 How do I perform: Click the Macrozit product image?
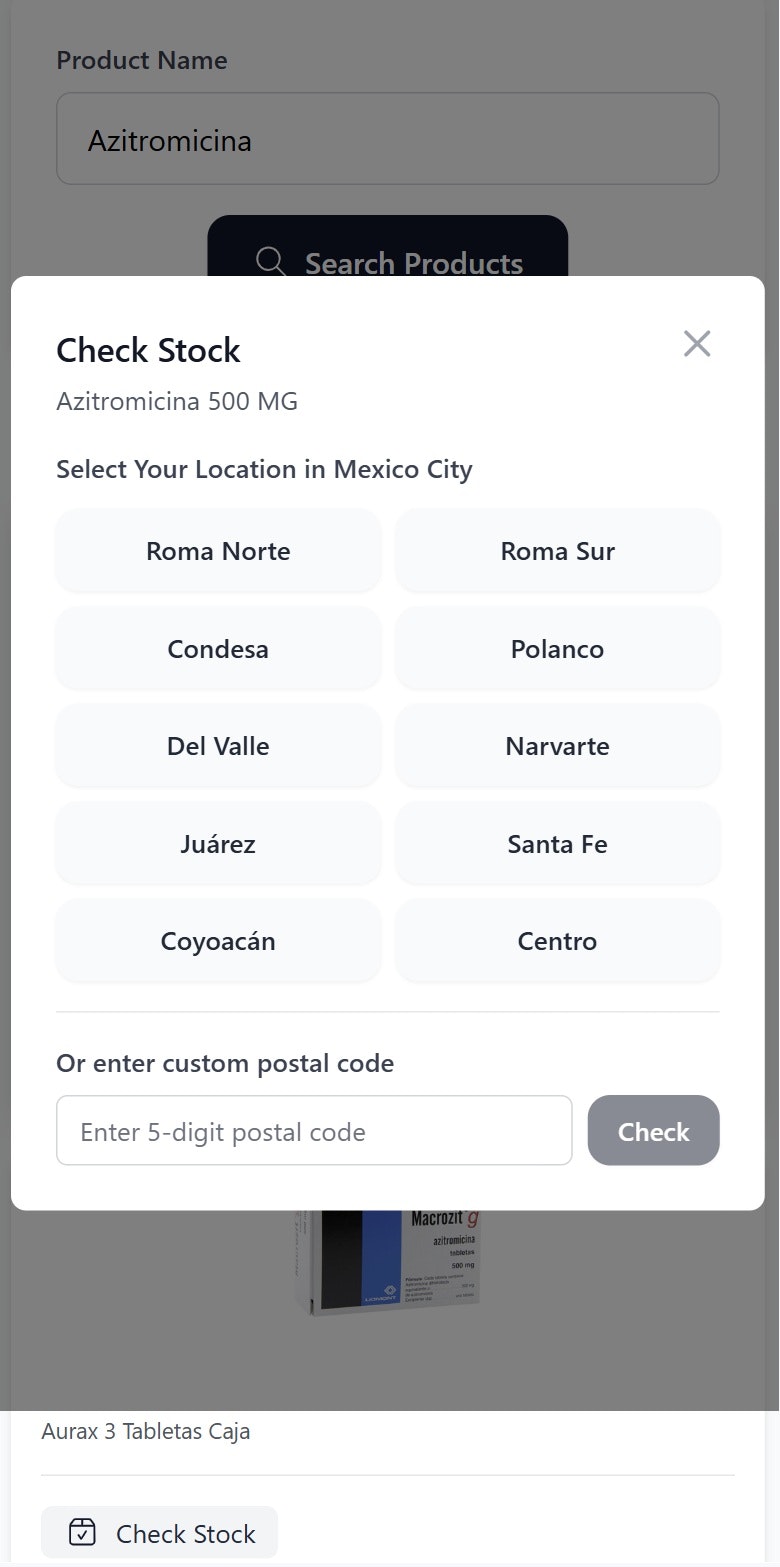coord(388,1262)
